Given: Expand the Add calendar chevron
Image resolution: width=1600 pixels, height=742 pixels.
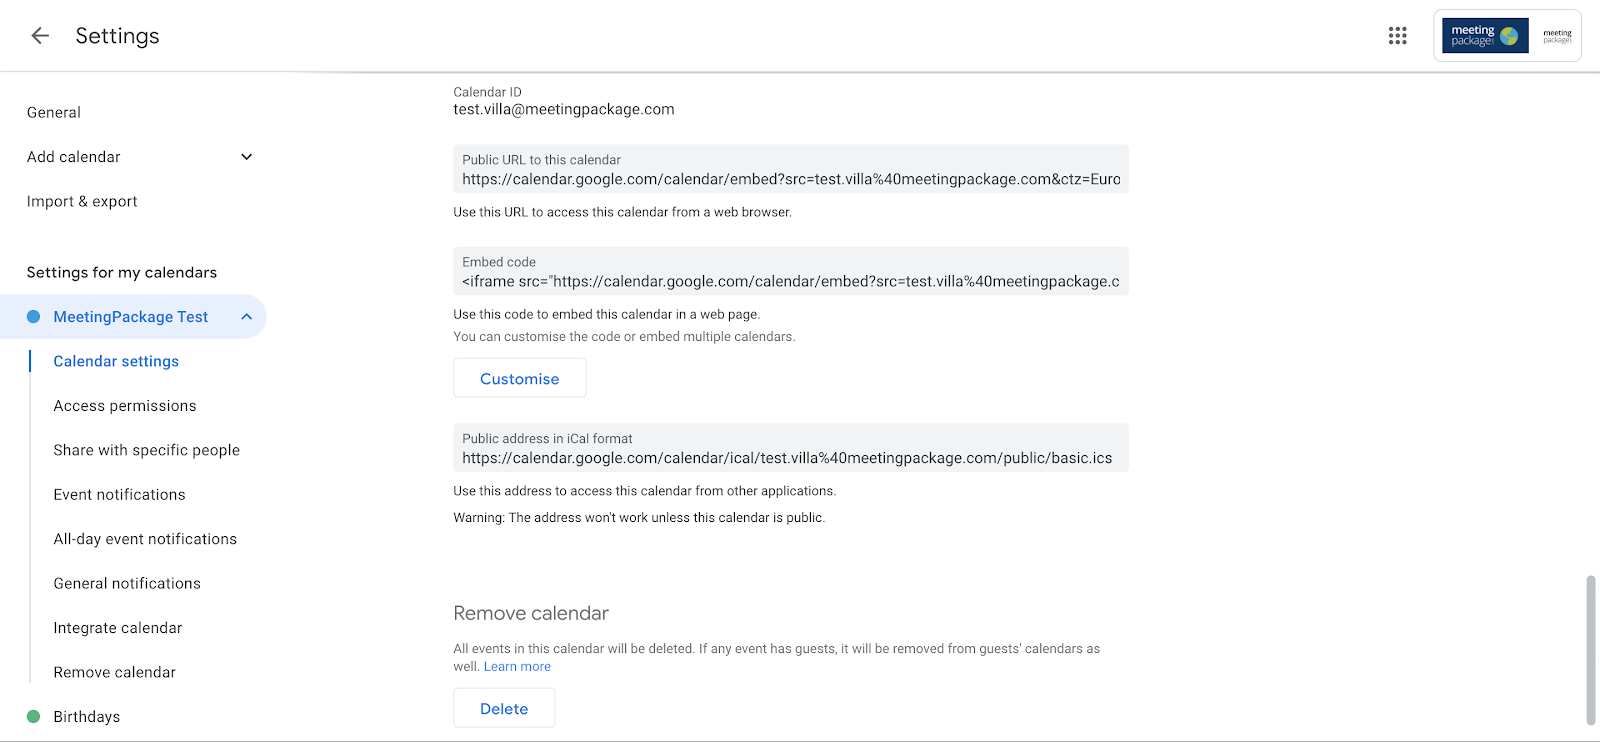Looking at the screenshot, I should [247, 157].
